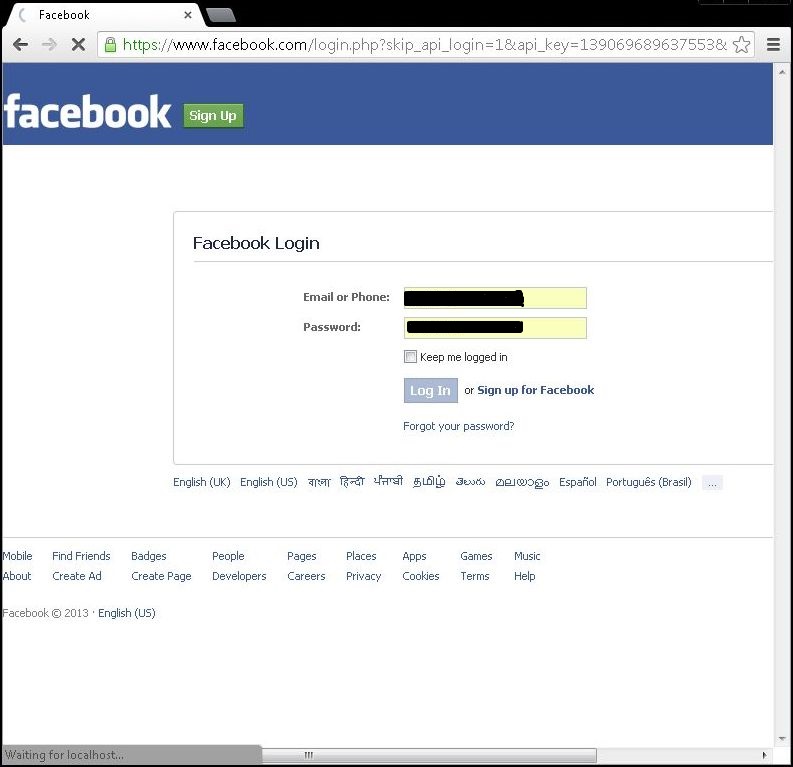This screenshot has height=767, width=793.
Task: Switch language to Telugu (తెలుగు)
Action: point(470,482)
